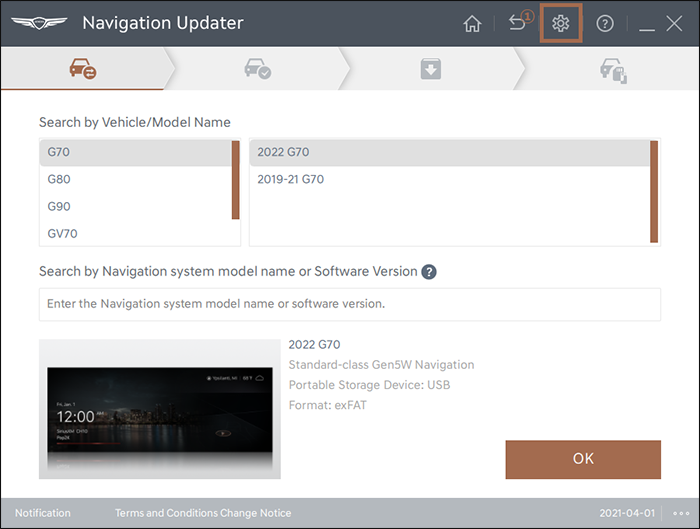
Task: Choose the 2022 G70 model
Action: coord(450,152)
